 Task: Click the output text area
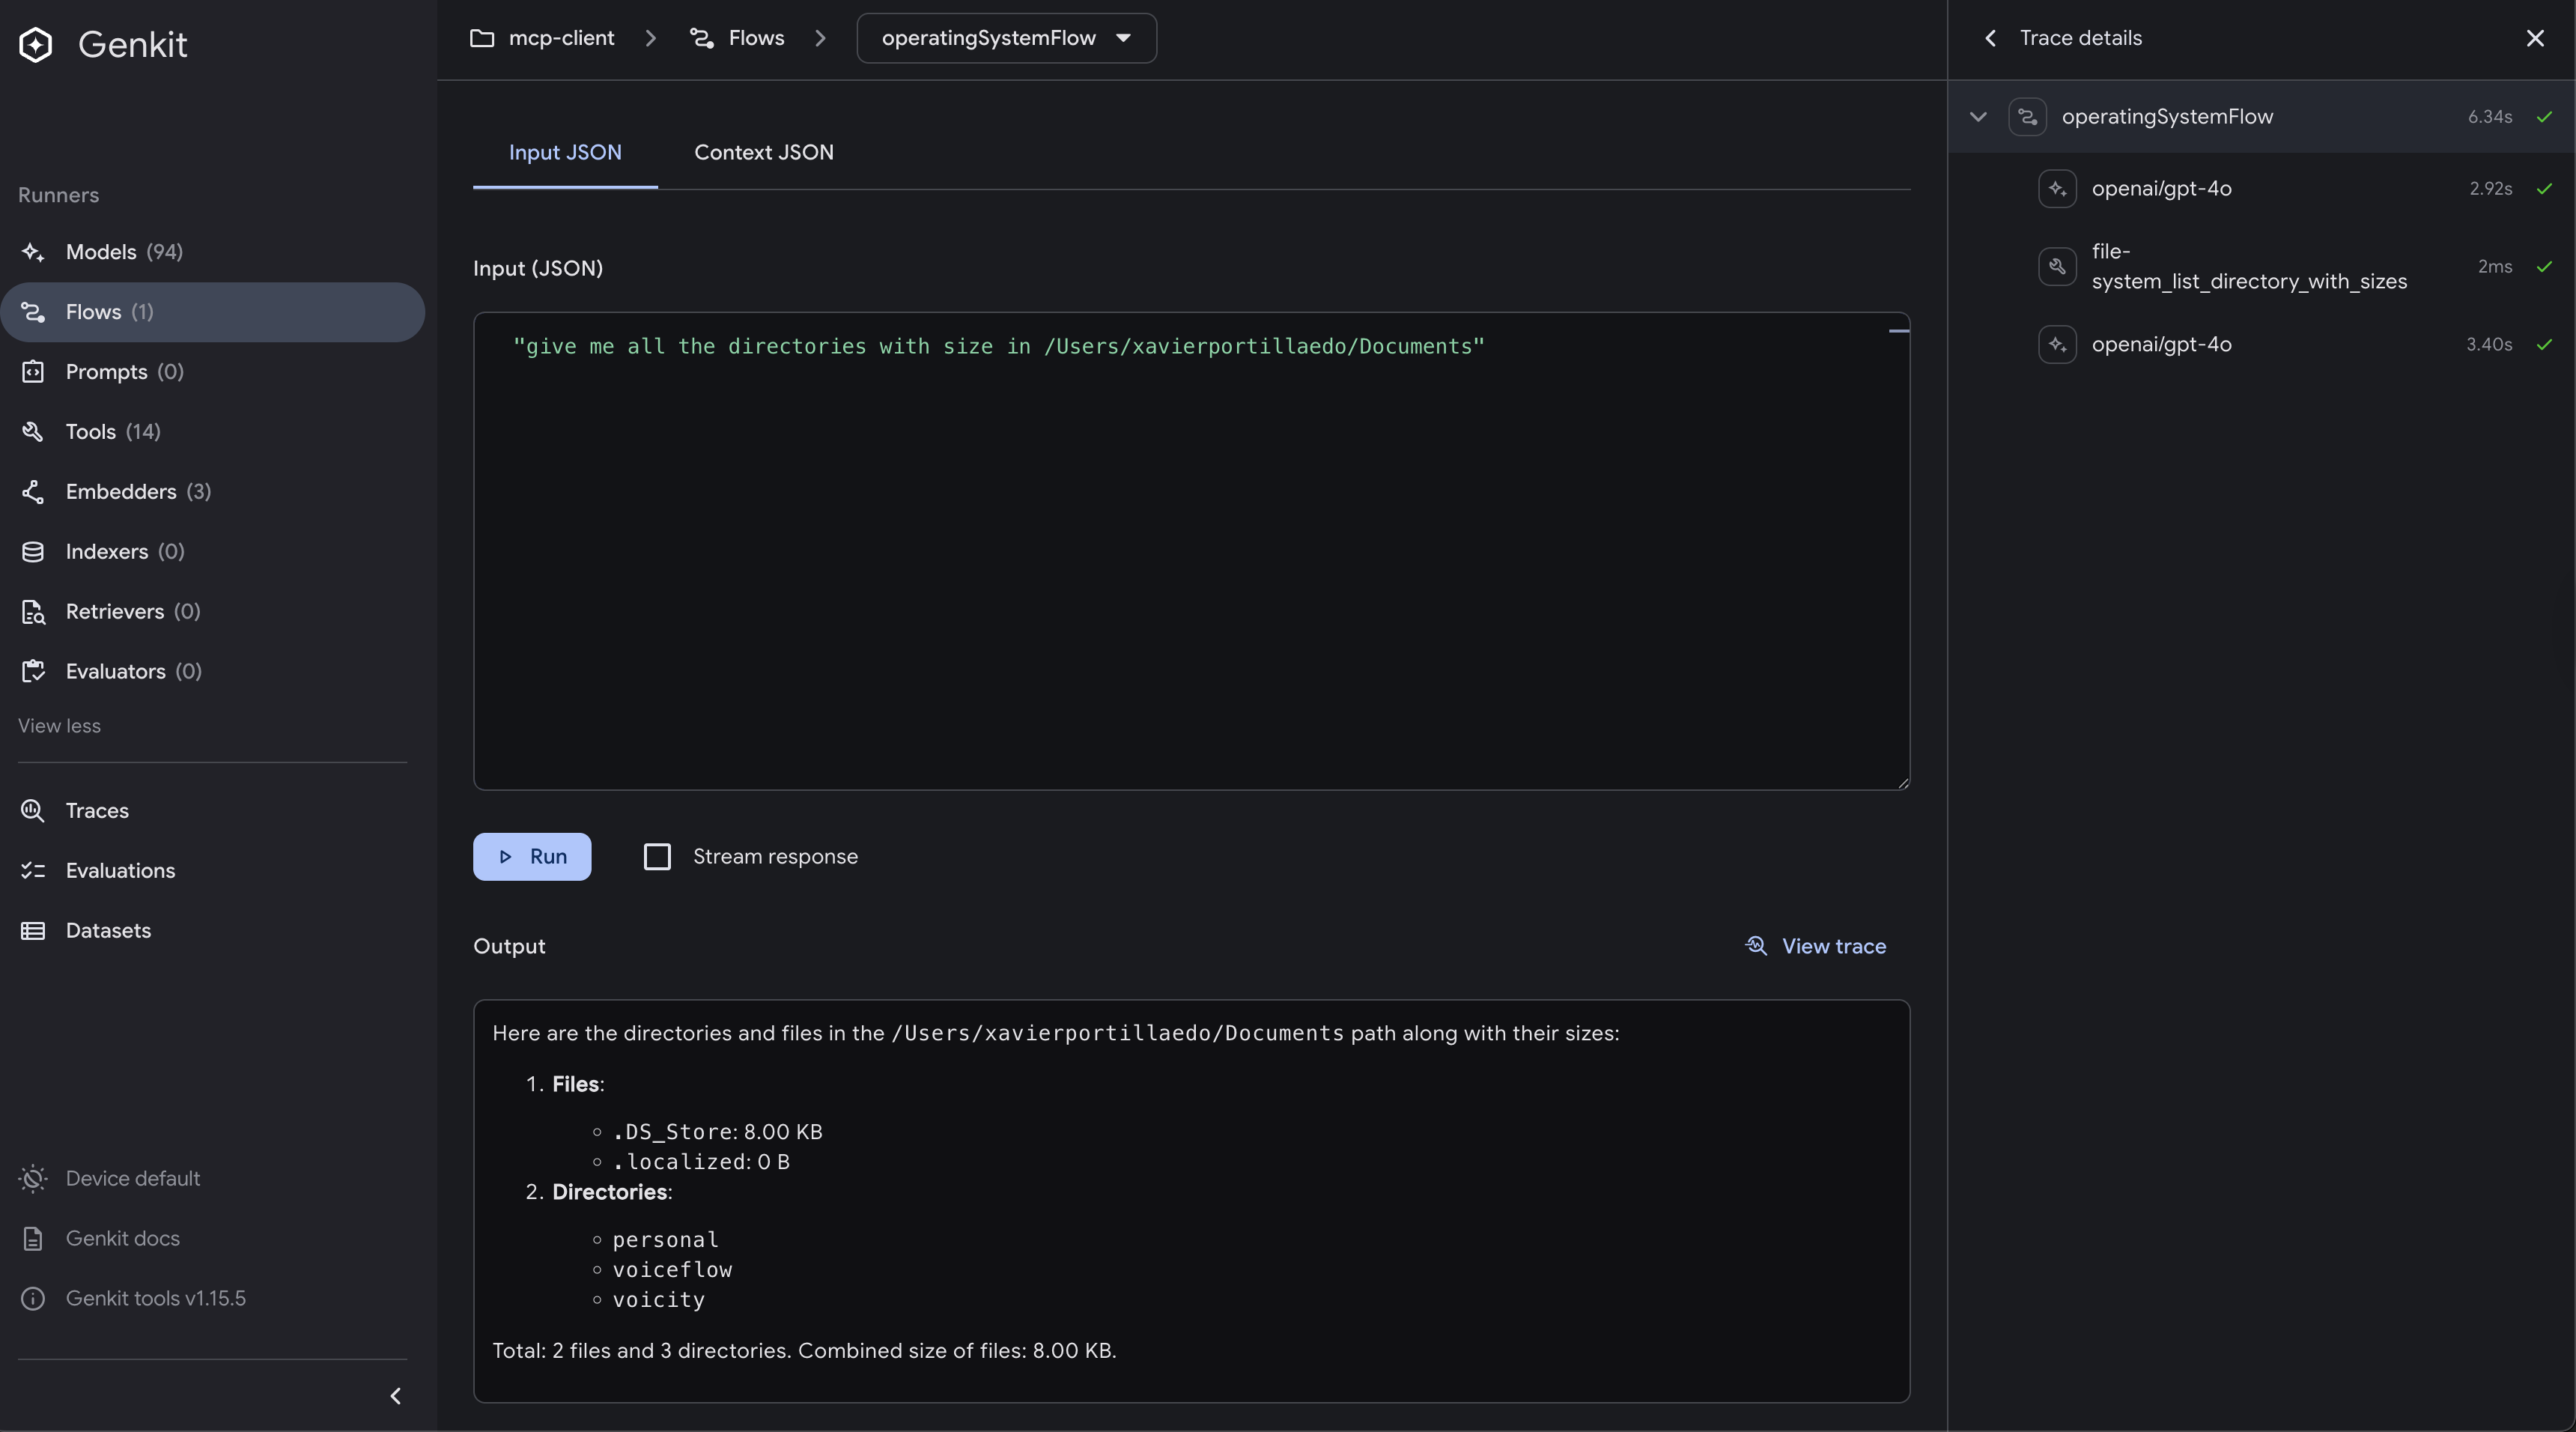coord(1191,1201)
